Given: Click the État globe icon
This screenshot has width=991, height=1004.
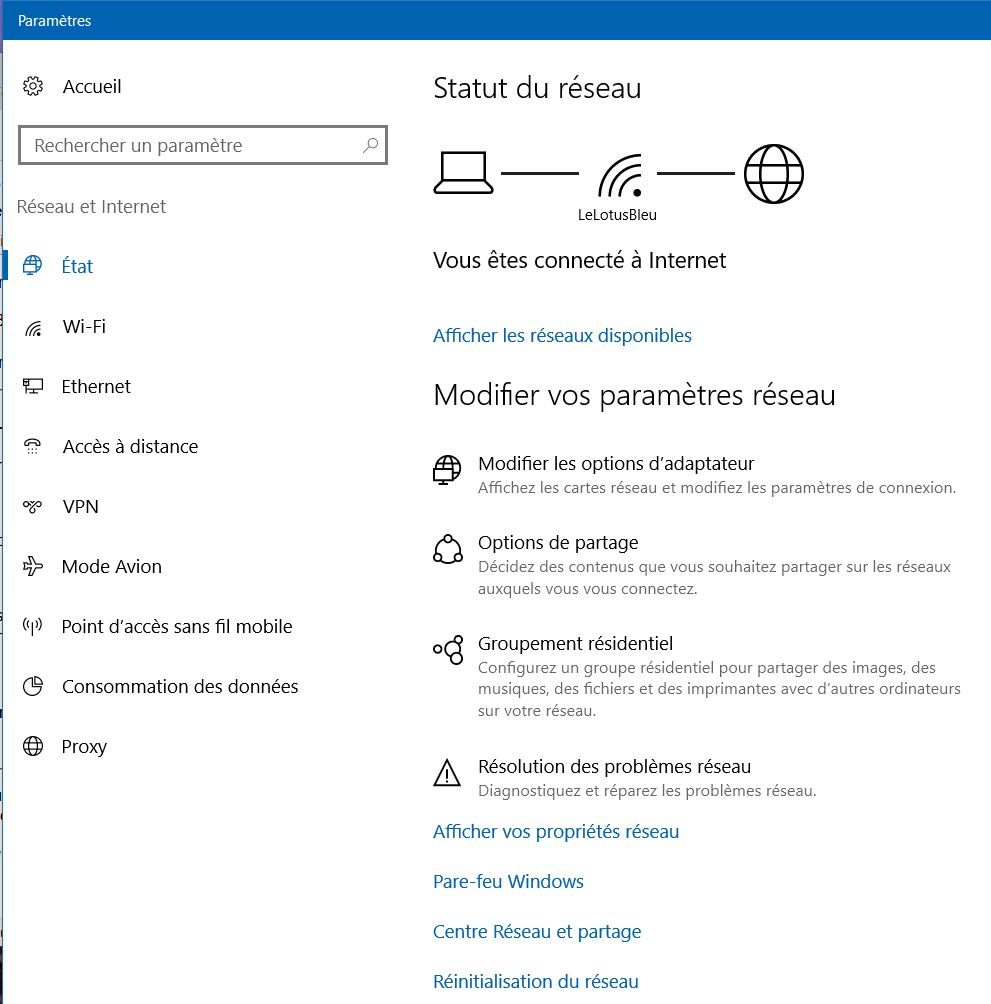Looking at the screenshot, I should tap(33, 265).
